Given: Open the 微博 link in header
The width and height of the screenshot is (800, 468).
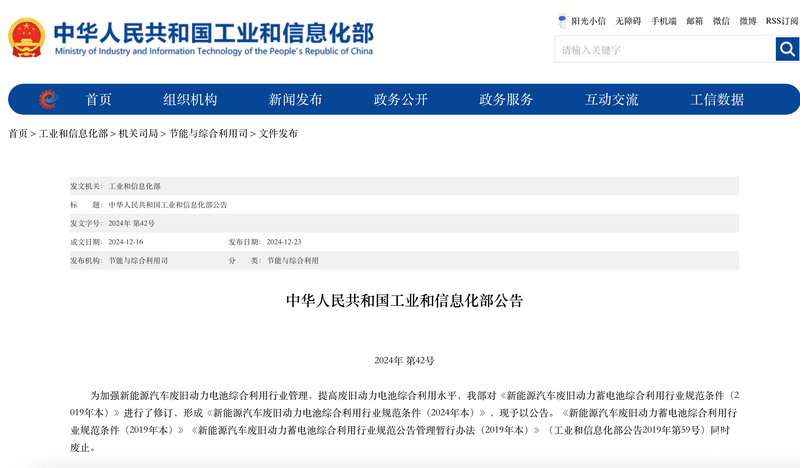Looking at the screenshot, I should click(748, 21).
